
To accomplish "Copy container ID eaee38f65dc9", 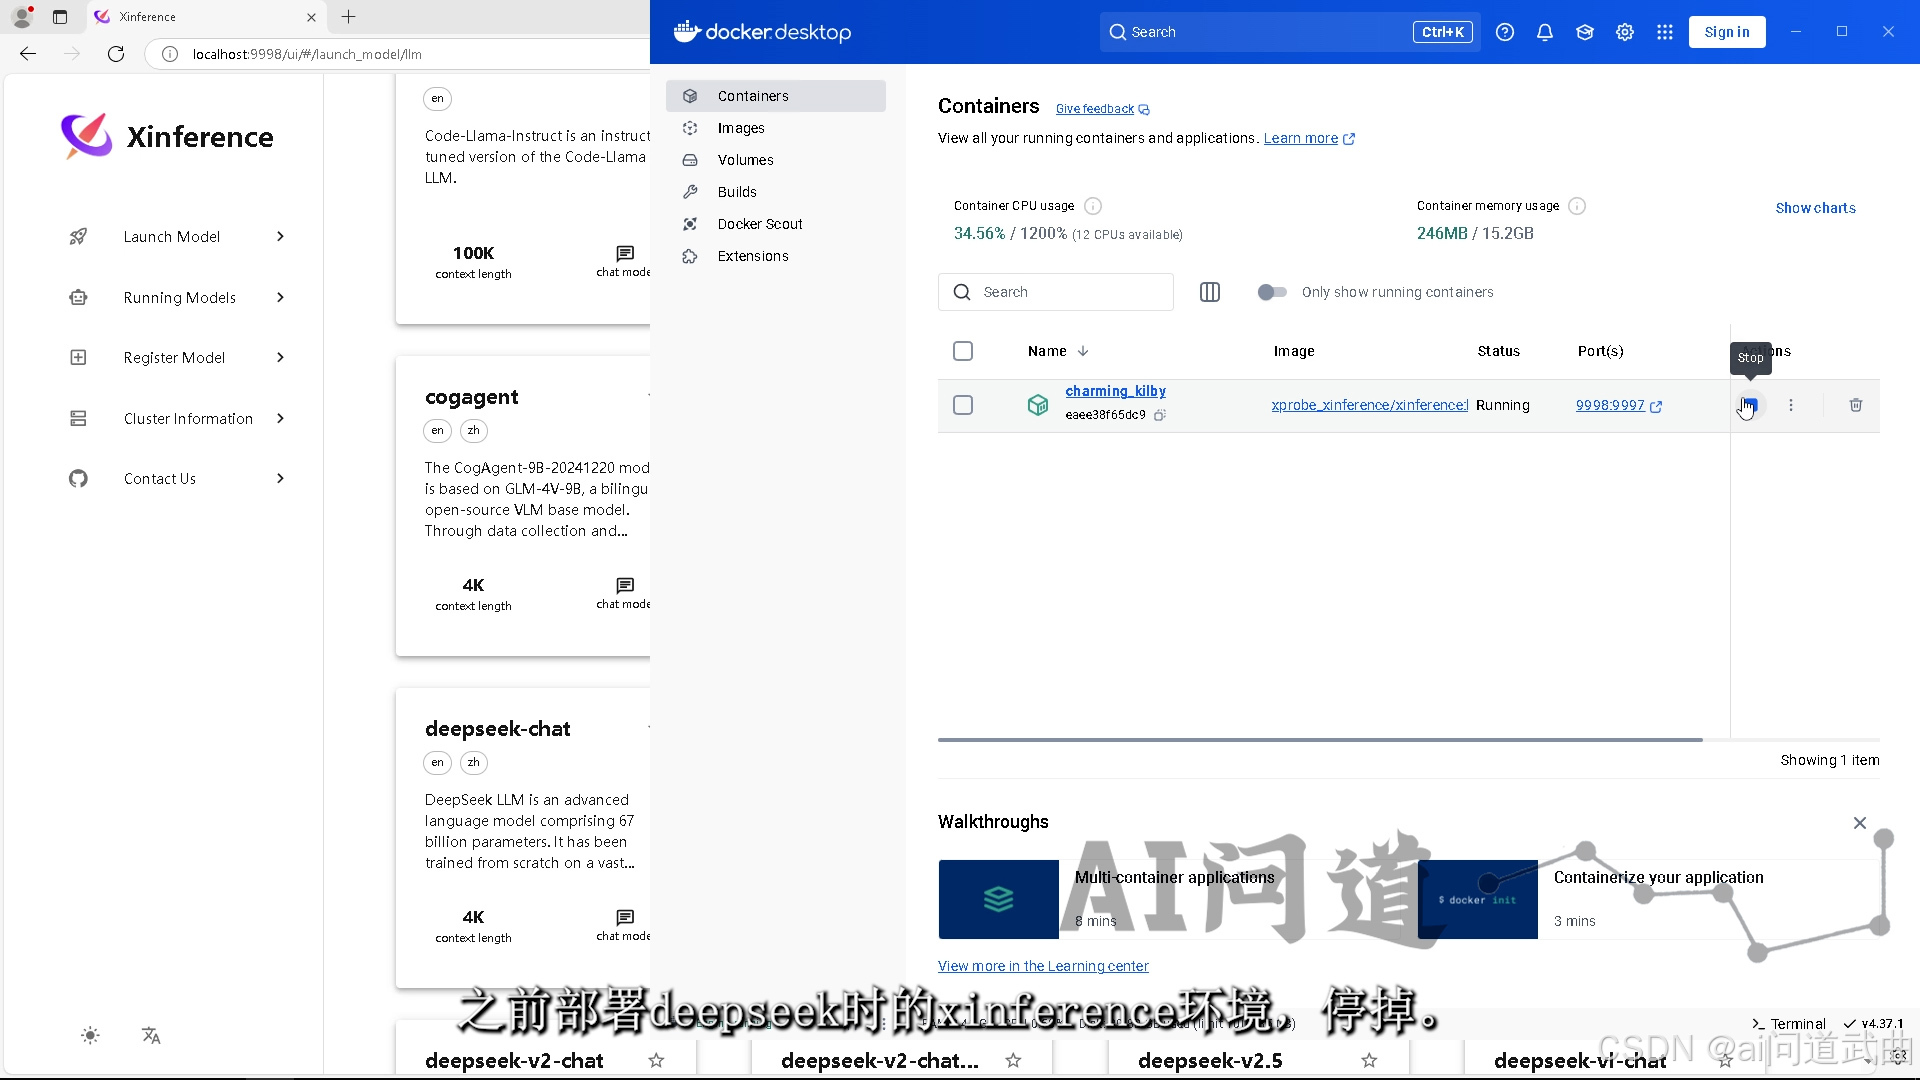I will tap(1160, 415).
